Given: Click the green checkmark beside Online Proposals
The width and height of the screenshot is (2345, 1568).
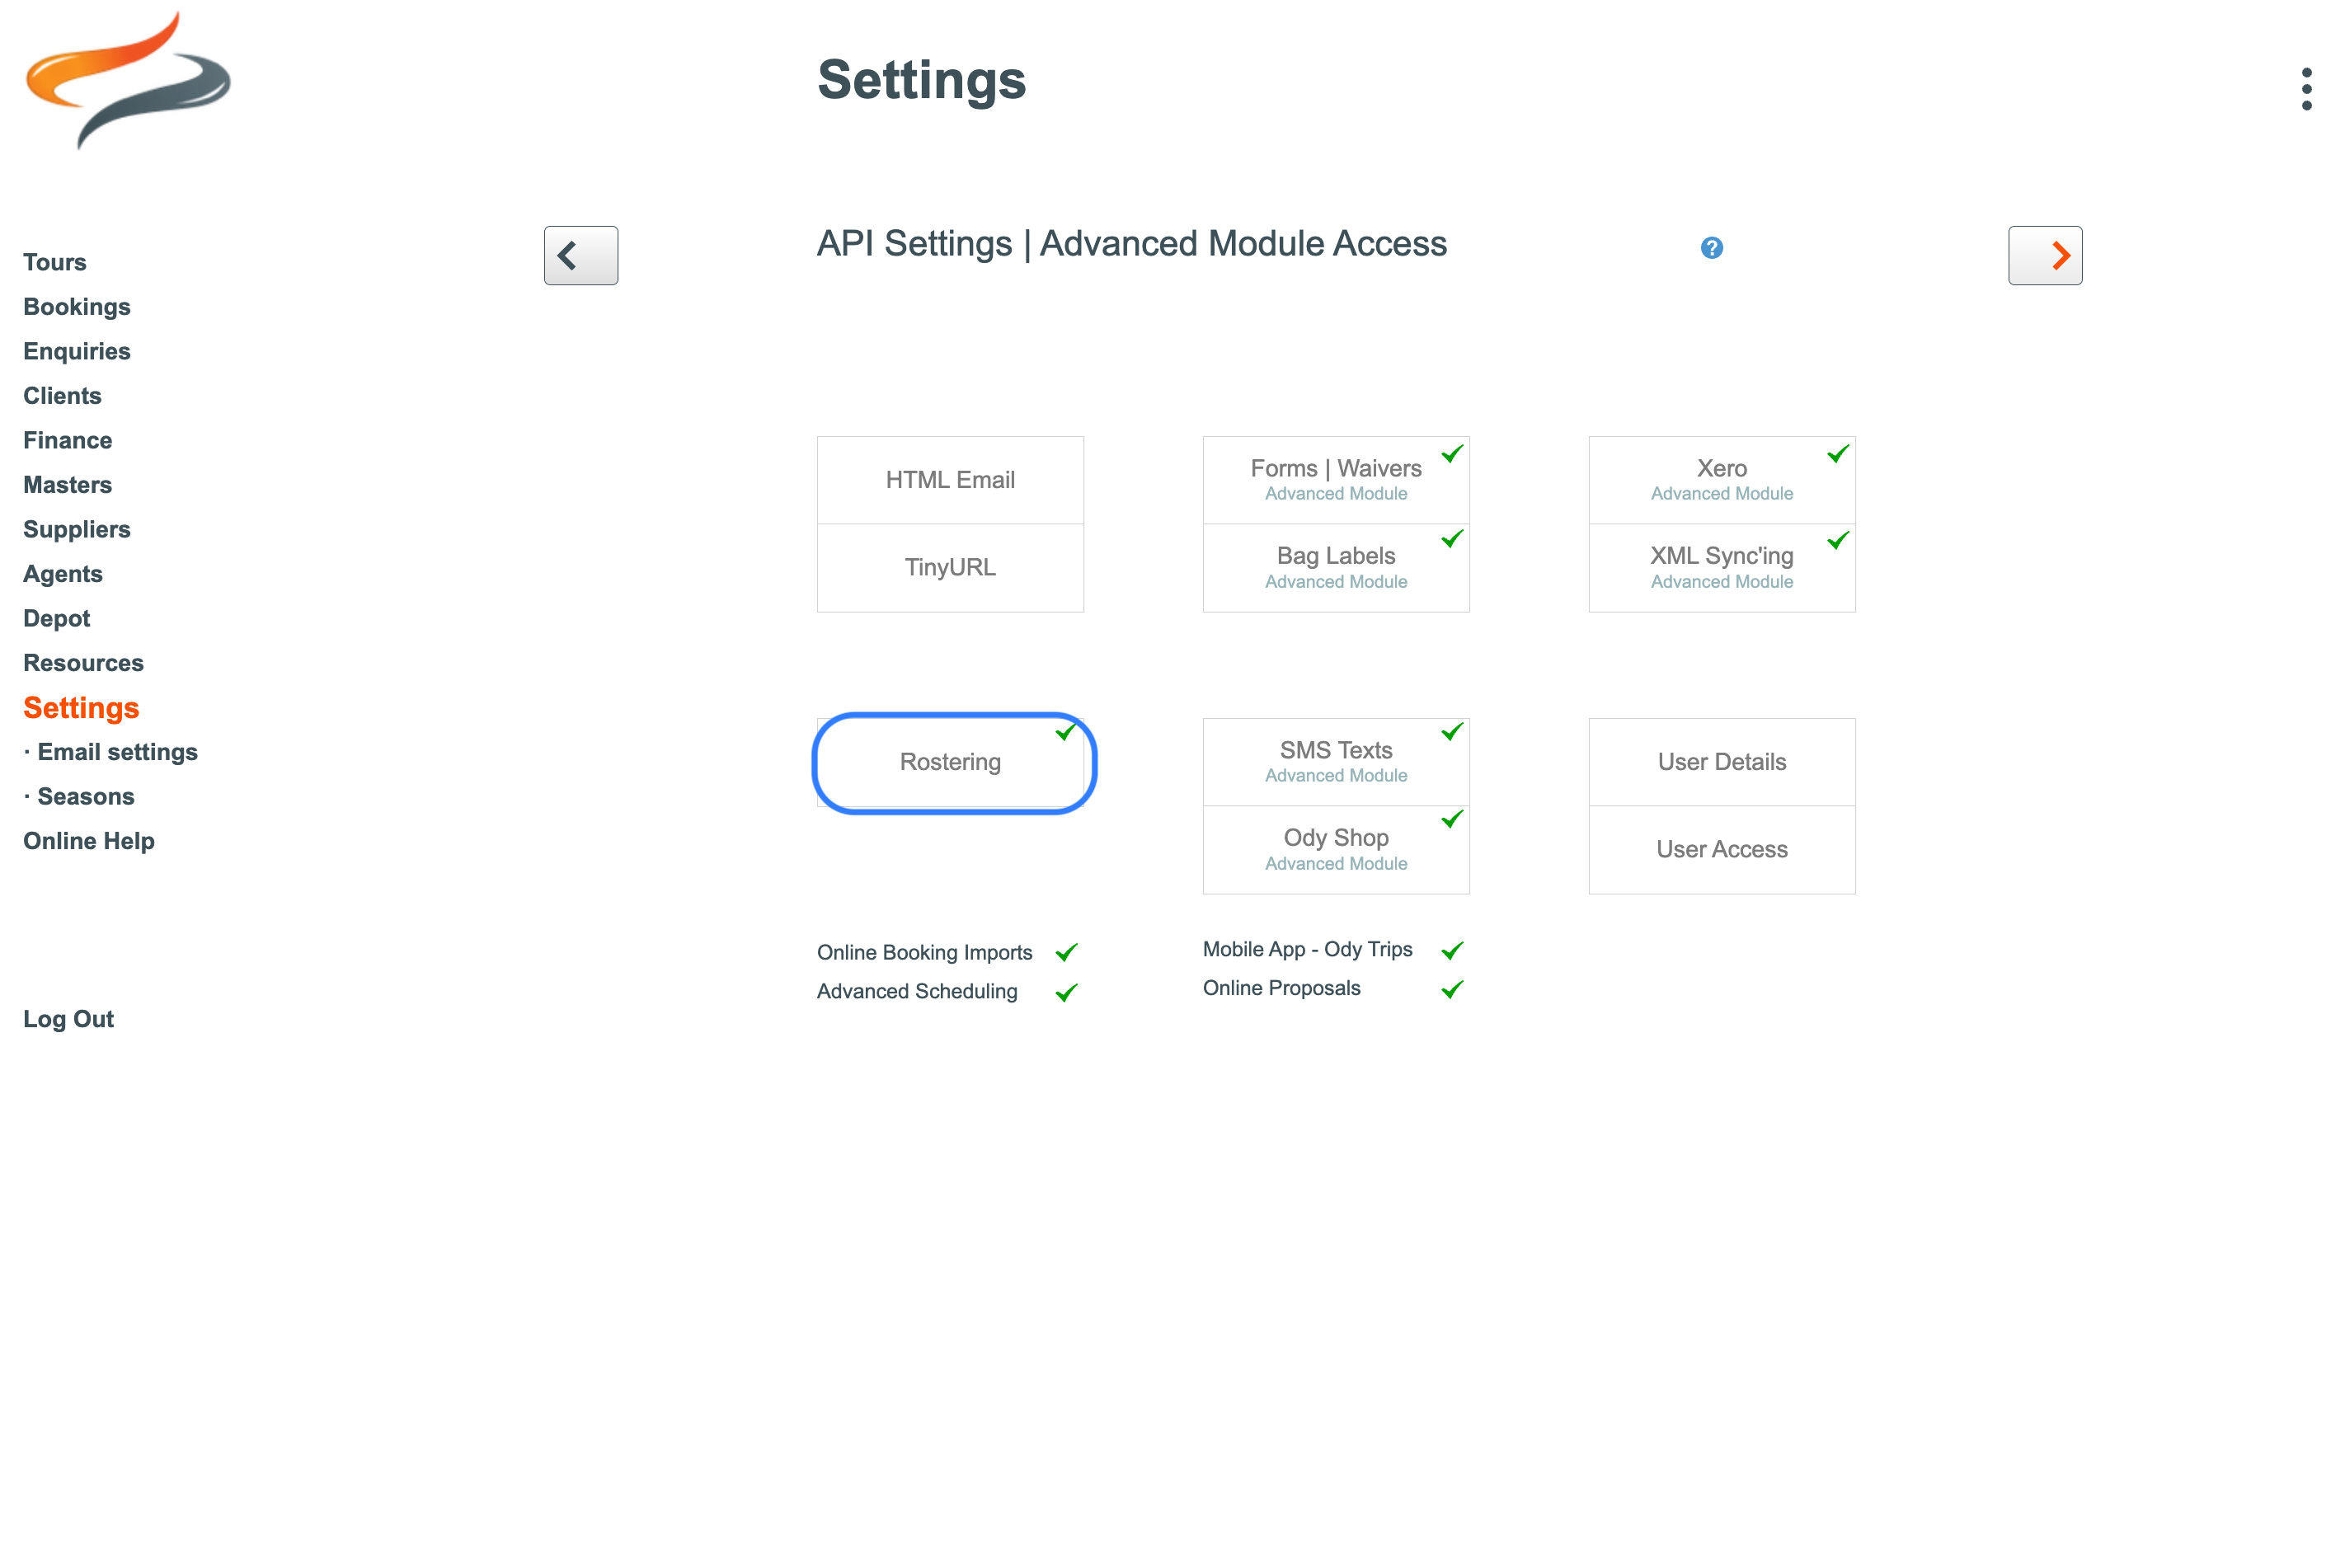Looking at the screenshot, I should tap(1452, 989).
